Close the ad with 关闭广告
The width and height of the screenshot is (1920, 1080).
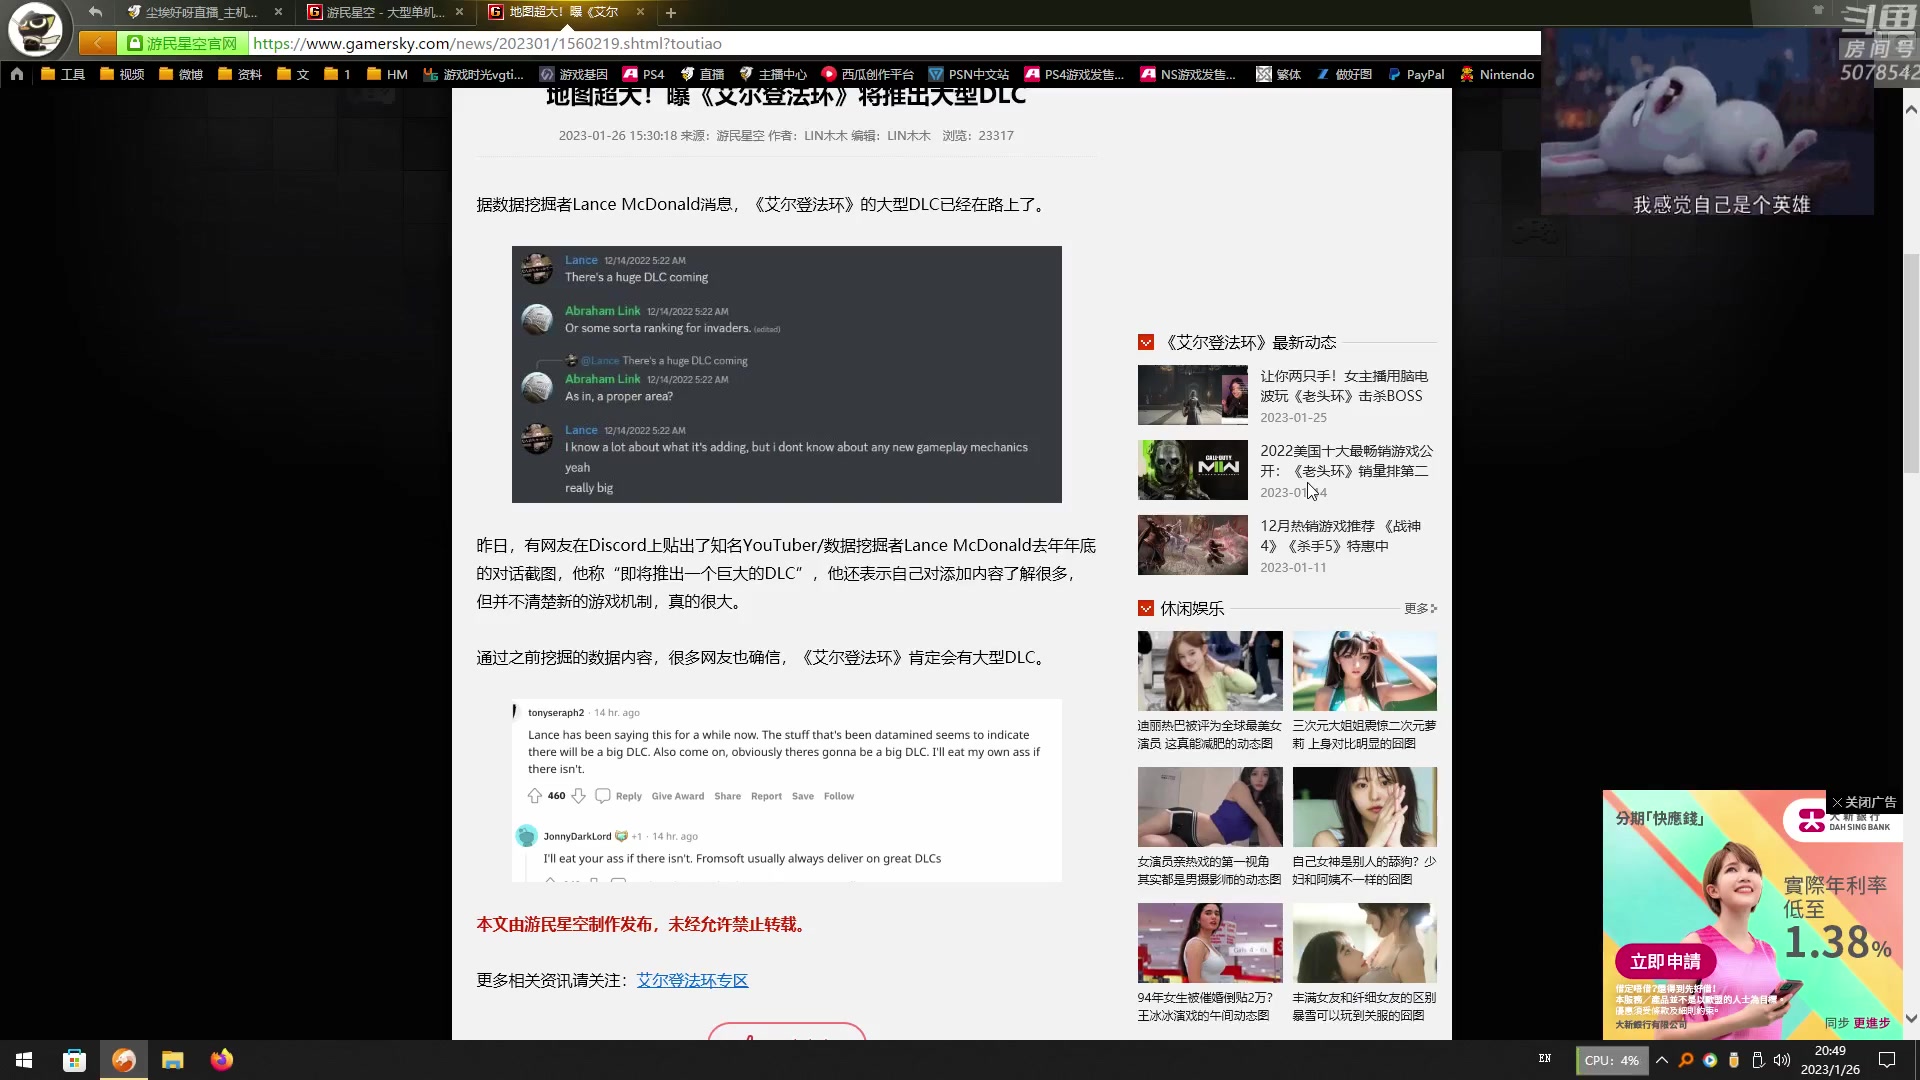[1864, 802]
